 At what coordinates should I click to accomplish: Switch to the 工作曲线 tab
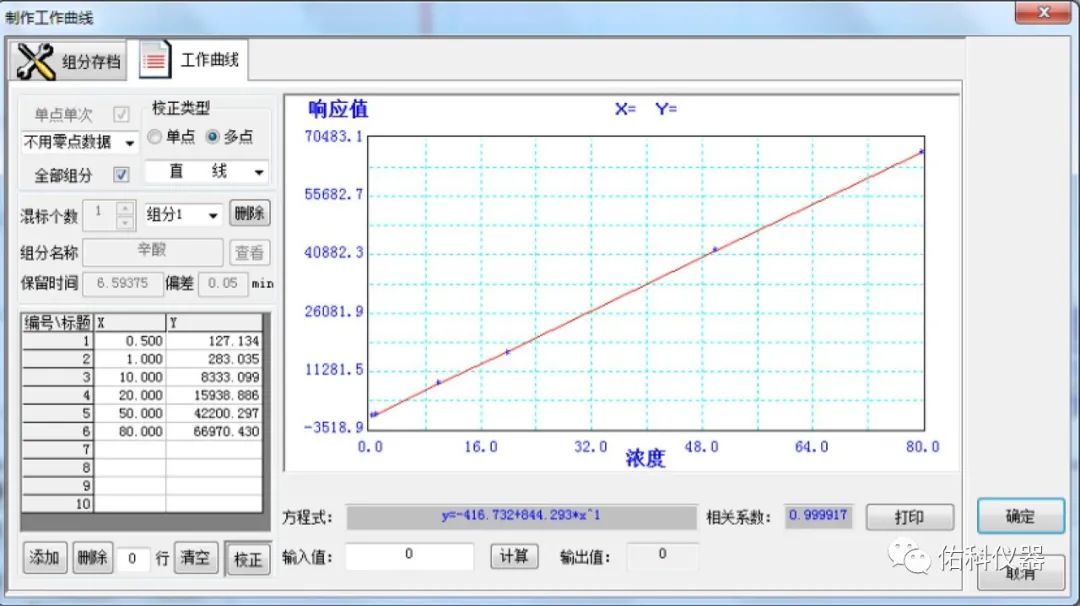tap(209, 60)
